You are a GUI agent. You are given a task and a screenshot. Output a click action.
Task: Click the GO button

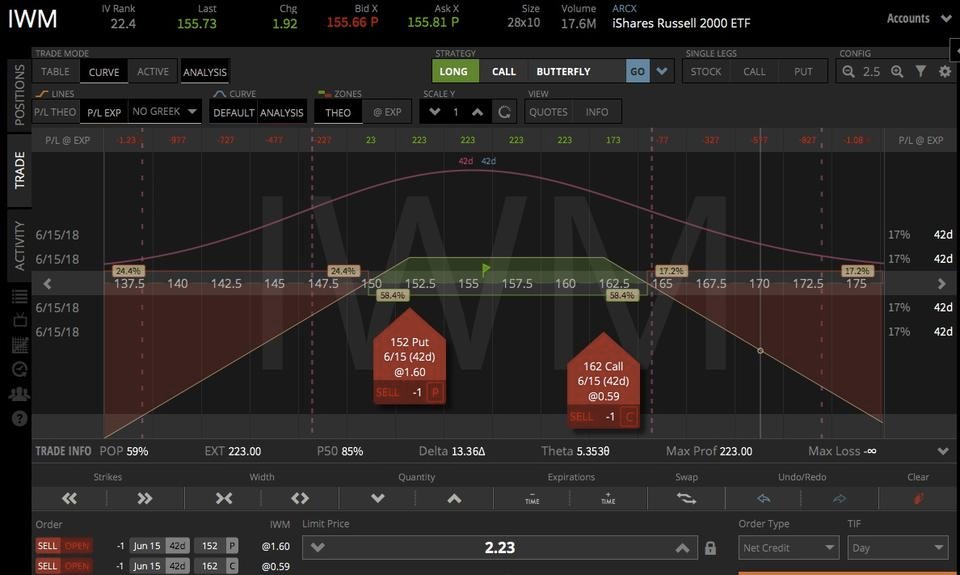tap(637, 72)
